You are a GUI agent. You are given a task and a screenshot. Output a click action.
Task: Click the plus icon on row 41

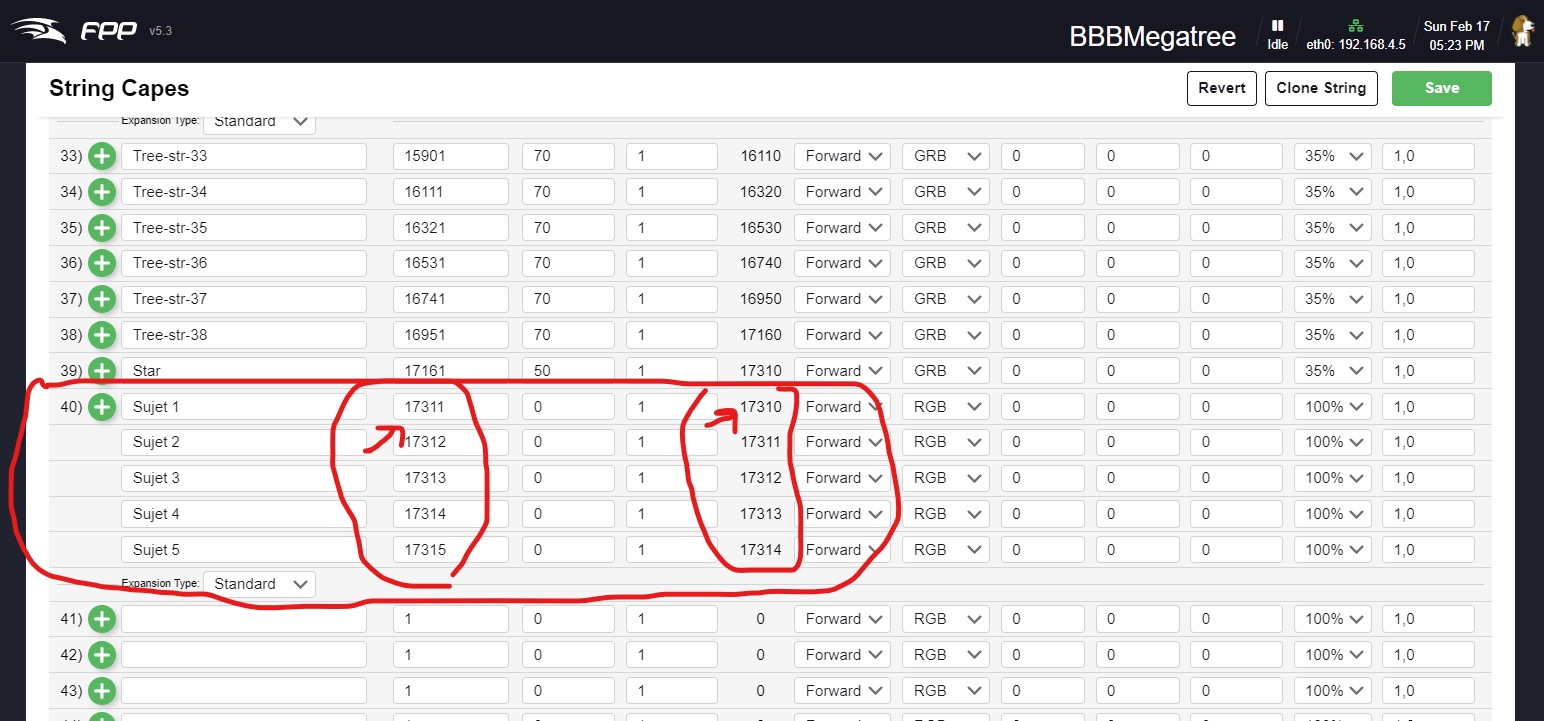coord(101,618)
